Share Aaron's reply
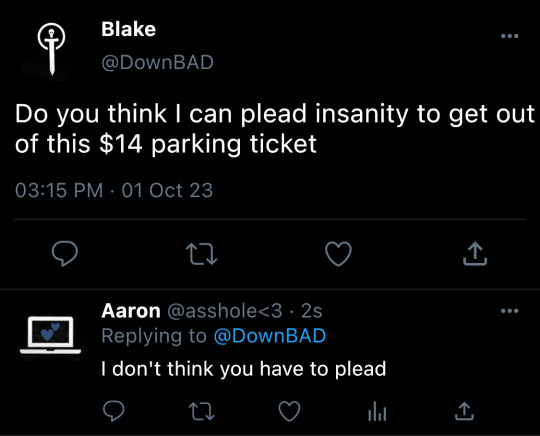Image resolution: width=540 pixels, height=436 pixels. point(464,411)
